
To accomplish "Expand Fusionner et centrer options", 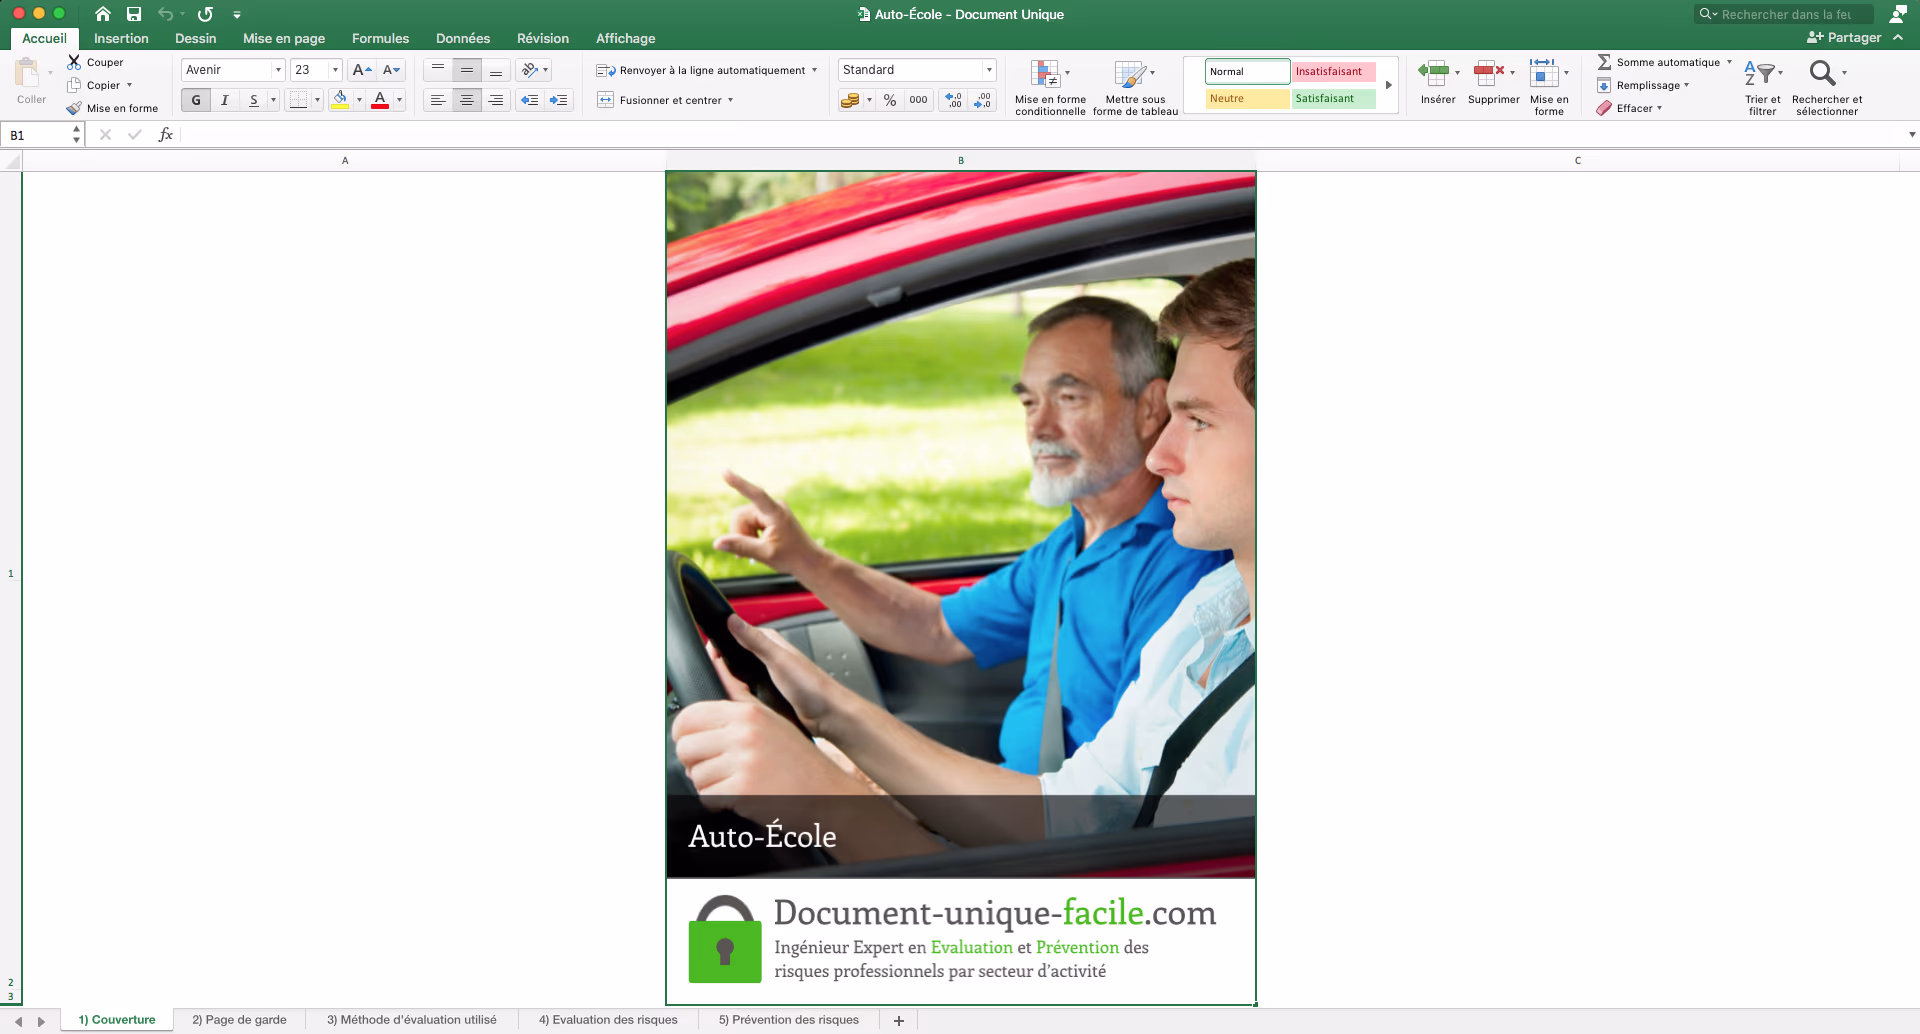I will click(x=731, y=100).
